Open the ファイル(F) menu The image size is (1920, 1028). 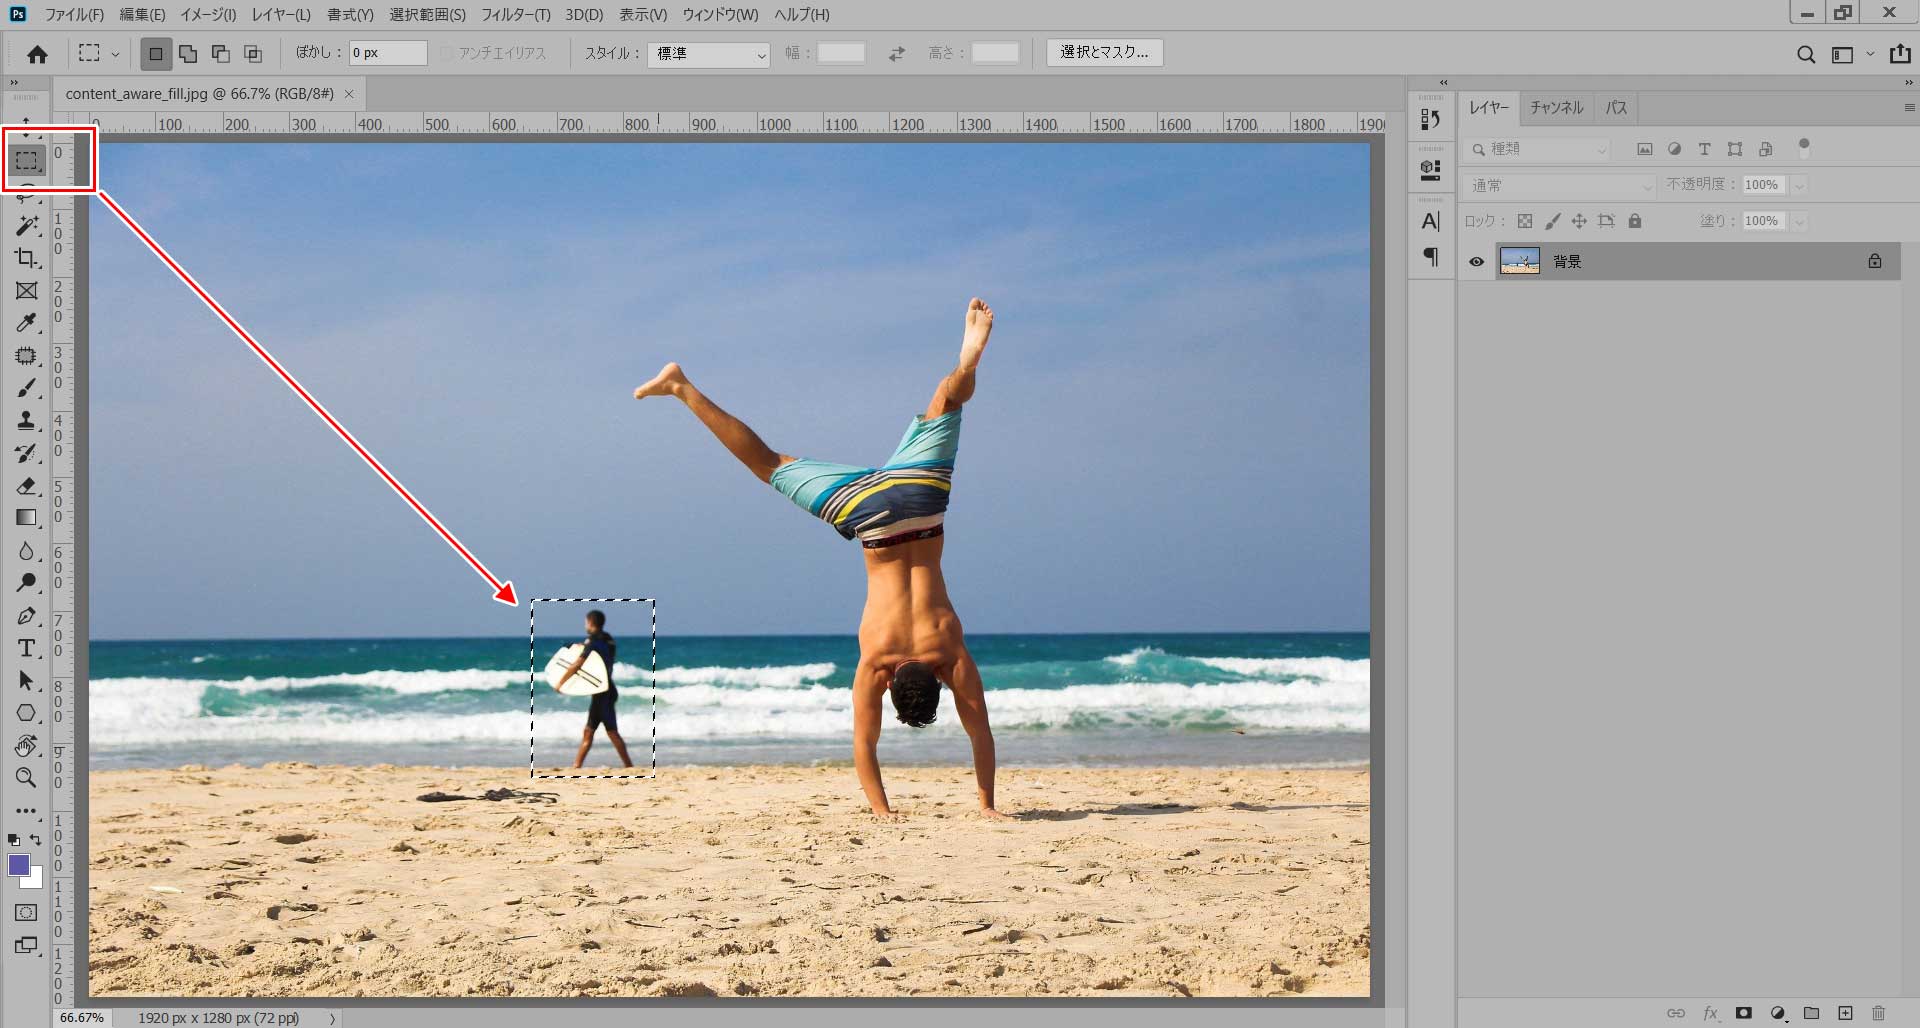(x=74, y=14)
